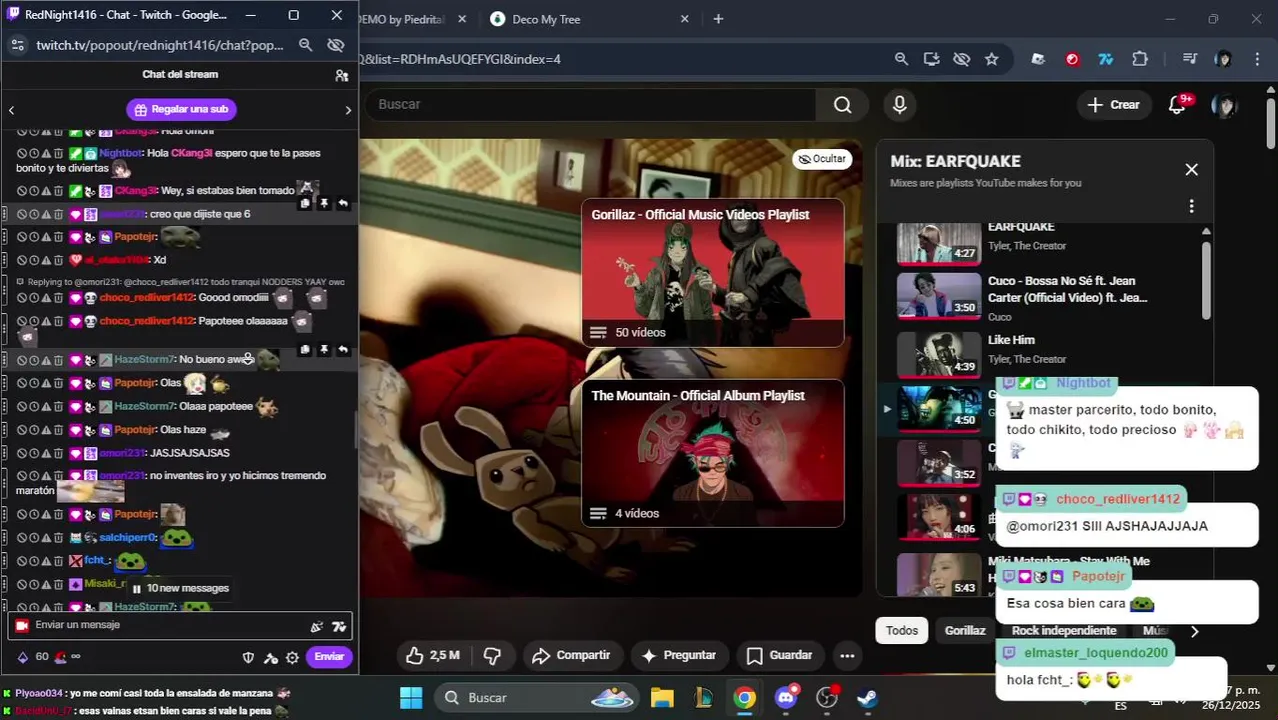Image resolution: width=1278 pixels, height=720 pixels.
Task: Dislike the video
Action: 492,656
